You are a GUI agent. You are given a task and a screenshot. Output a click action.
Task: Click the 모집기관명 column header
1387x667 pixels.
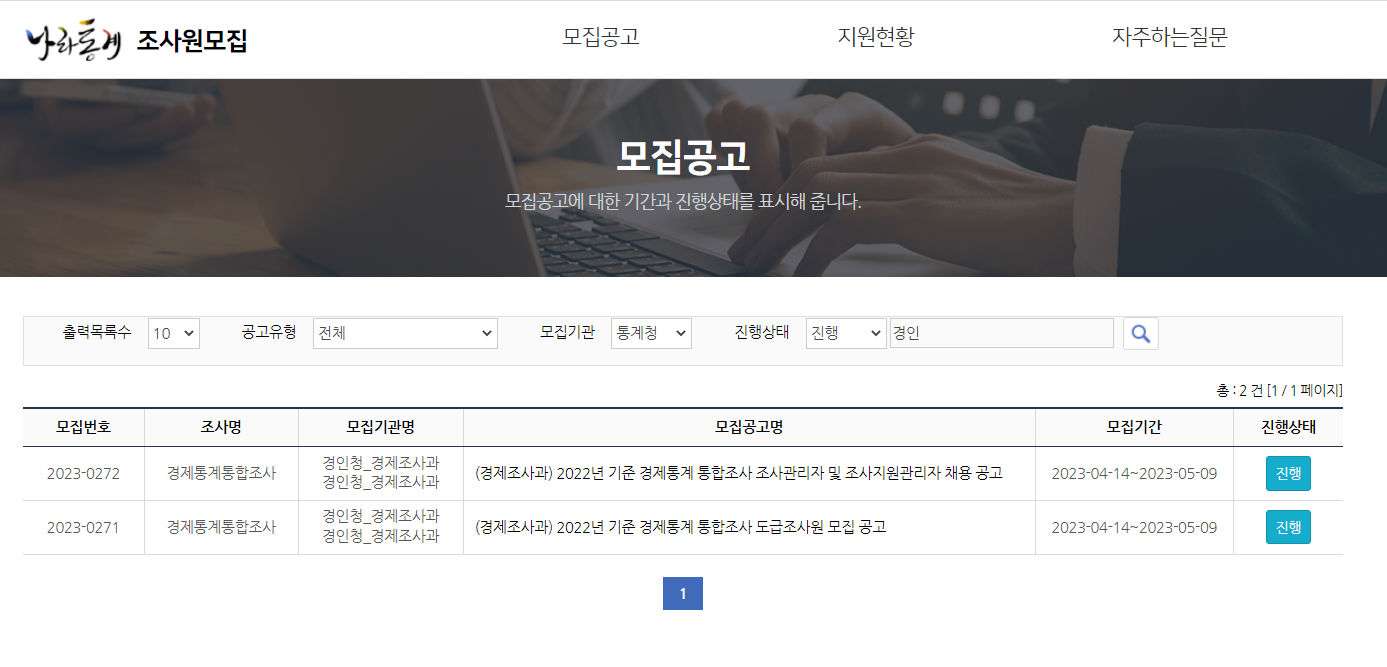[x=380, y=427]
